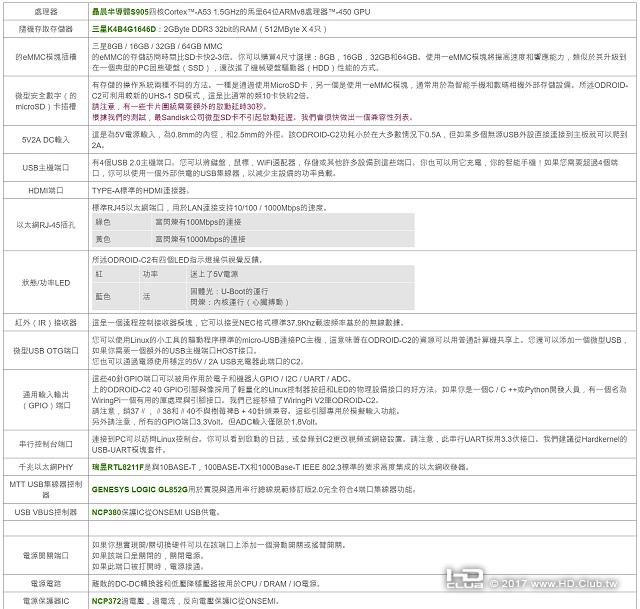Select the MTT USB集線器控制器 label

pos(46,489)
